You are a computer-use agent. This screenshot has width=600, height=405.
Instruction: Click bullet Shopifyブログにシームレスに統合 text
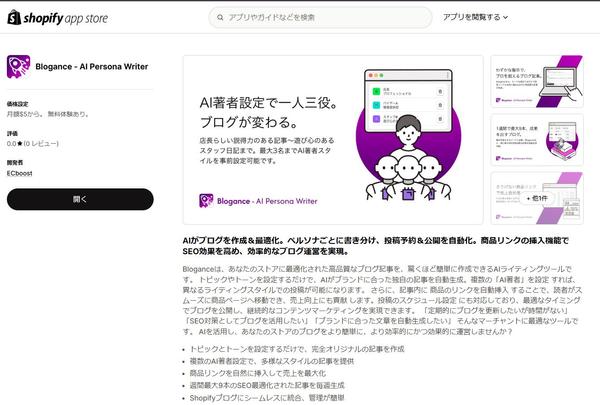(x=267, y=398)
